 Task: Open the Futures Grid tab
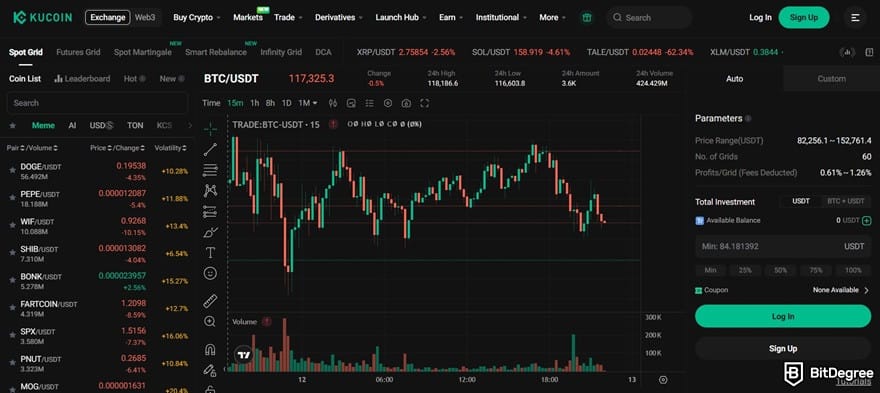coord(78,52)
